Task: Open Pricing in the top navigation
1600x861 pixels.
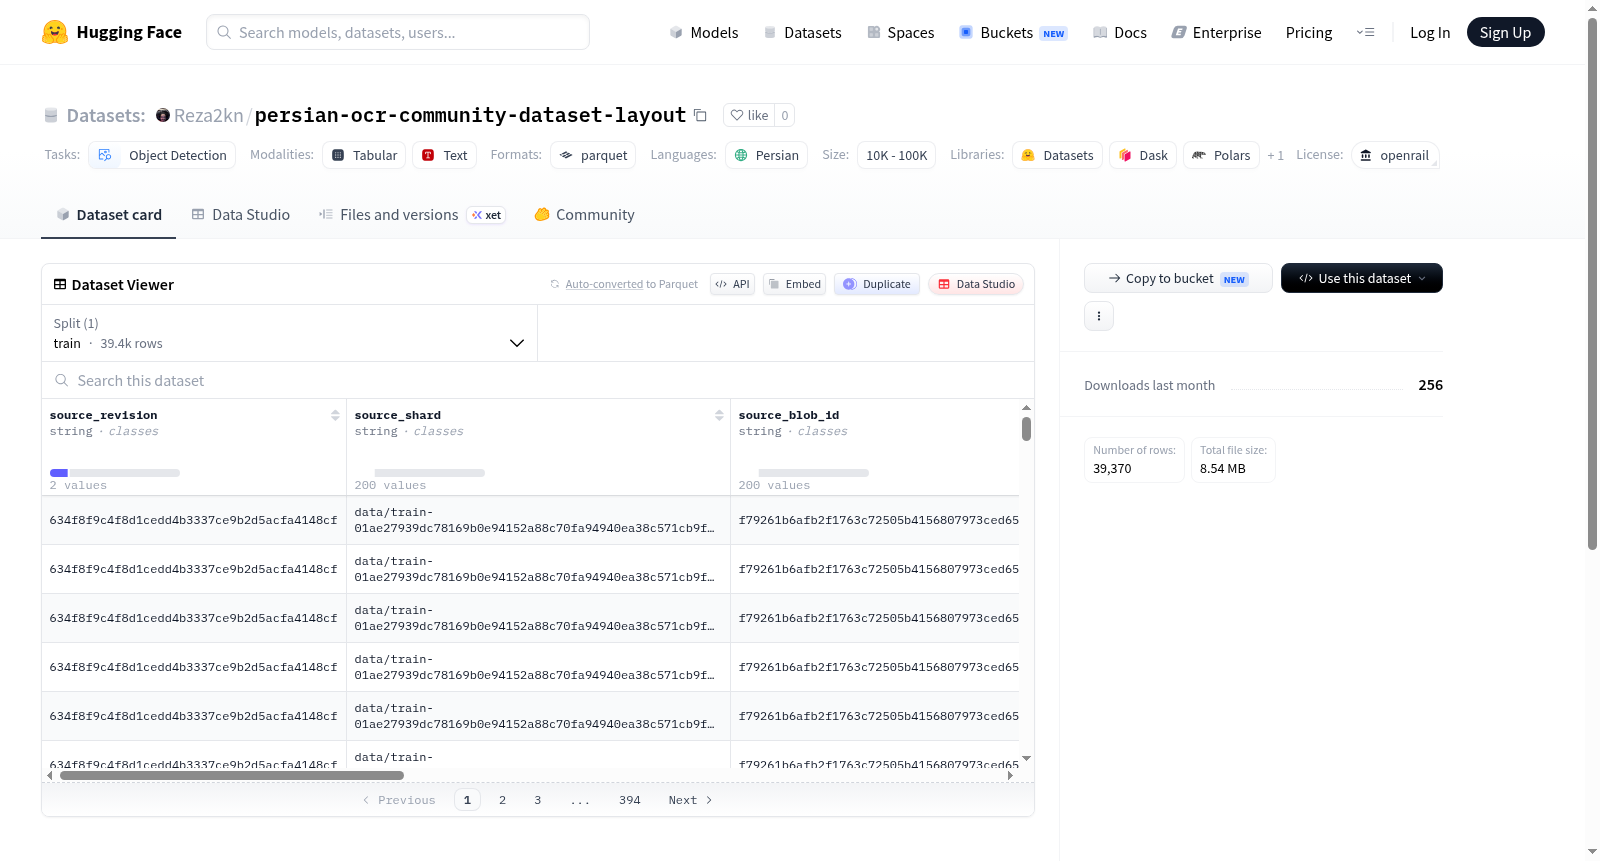Action: (x=1309, y=32)
